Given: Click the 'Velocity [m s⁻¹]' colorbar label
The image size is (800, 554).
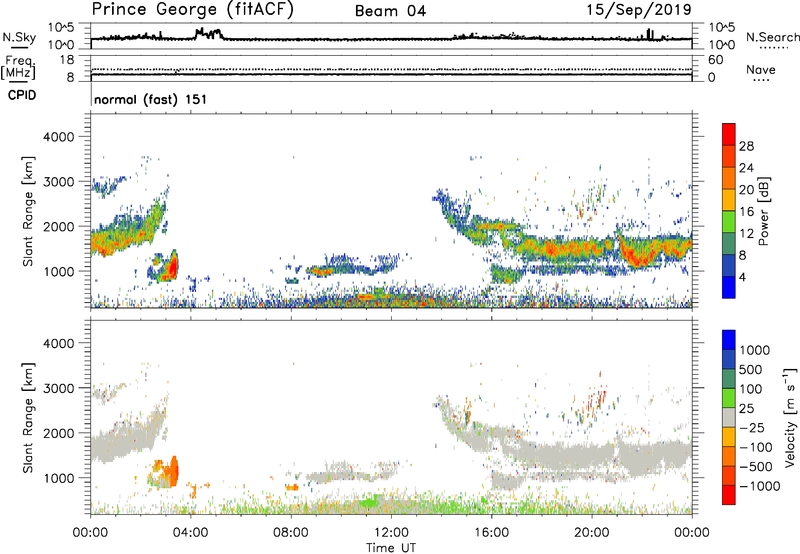Looking at the screenshot, I should 790,417.
